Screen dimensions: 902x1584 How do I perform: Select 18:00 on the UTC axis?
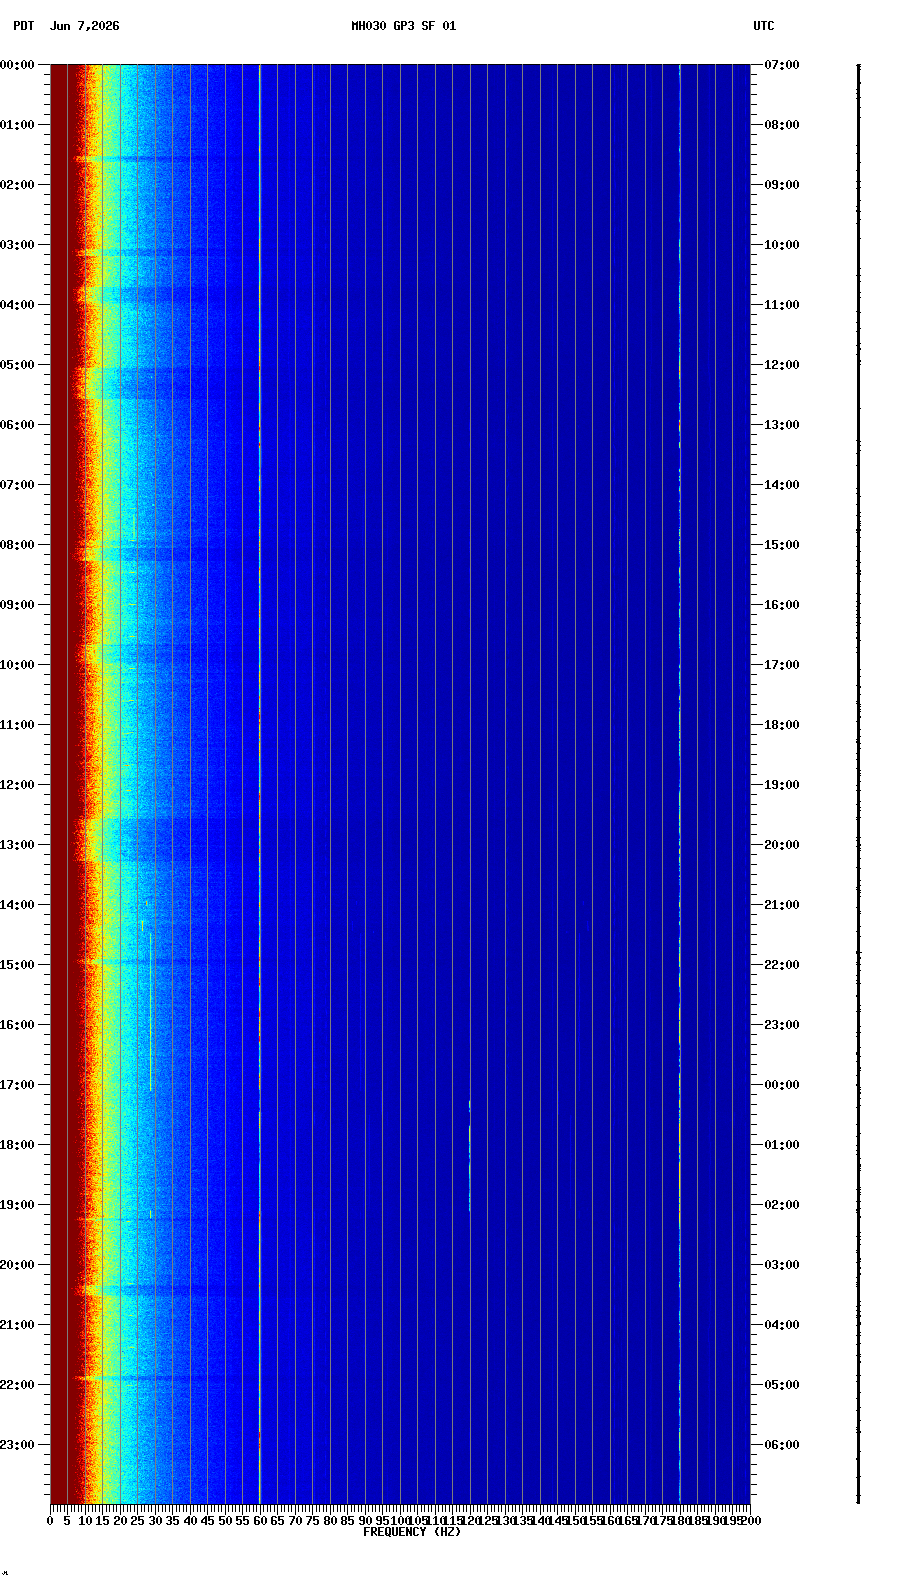coord(782,725)
